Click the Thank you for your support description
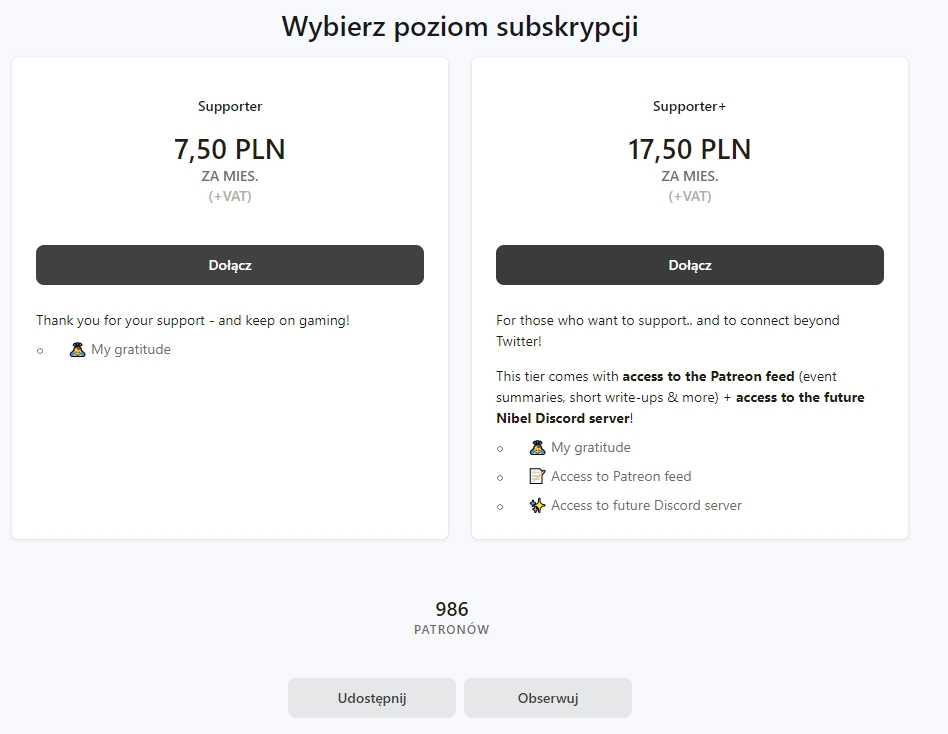Viewport: 948px width, 734px height. 193,321
